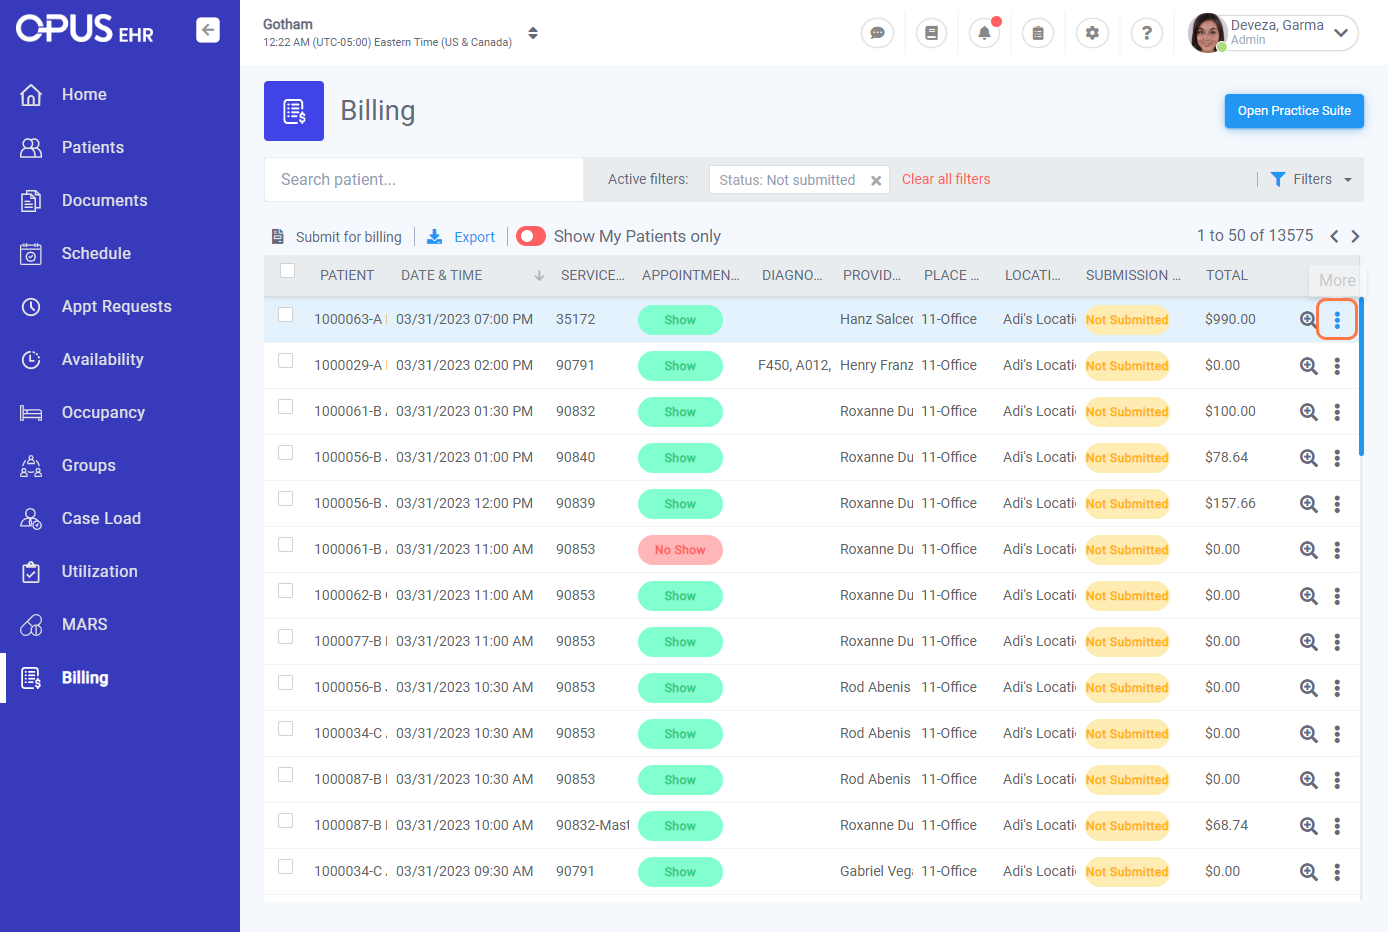1388x932 pixels.
Task: Go to the previous page of results
Action: click(x=1334, y=236)
